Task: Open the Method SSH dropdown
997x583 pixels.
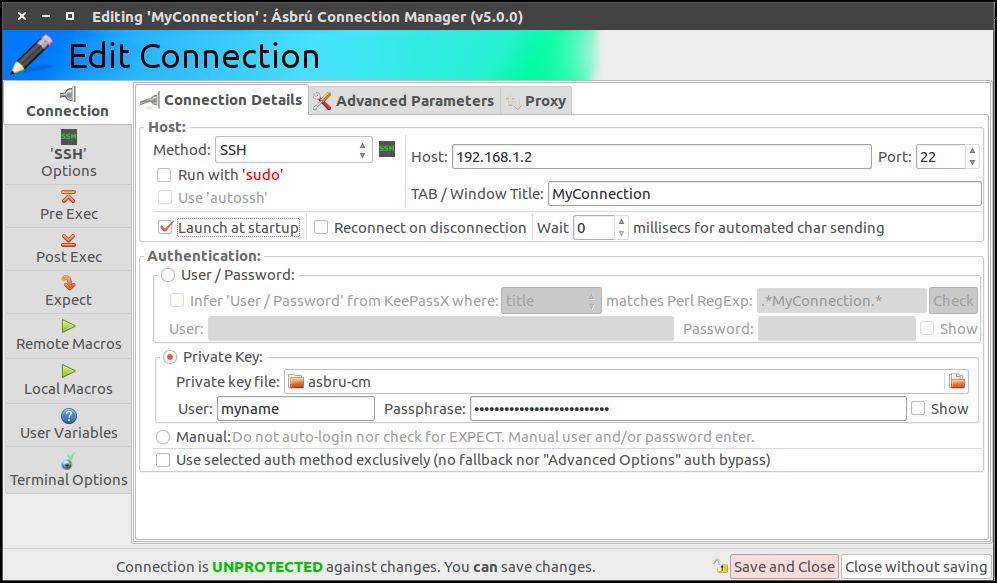Action: [293, 150]
